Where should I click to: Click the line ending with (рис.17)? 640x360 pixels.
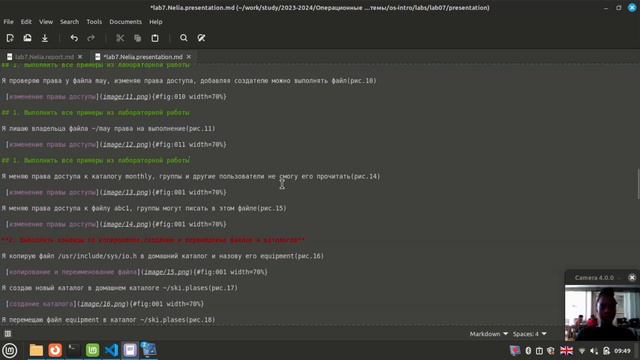pyautogui.click(x=119, y=288)
